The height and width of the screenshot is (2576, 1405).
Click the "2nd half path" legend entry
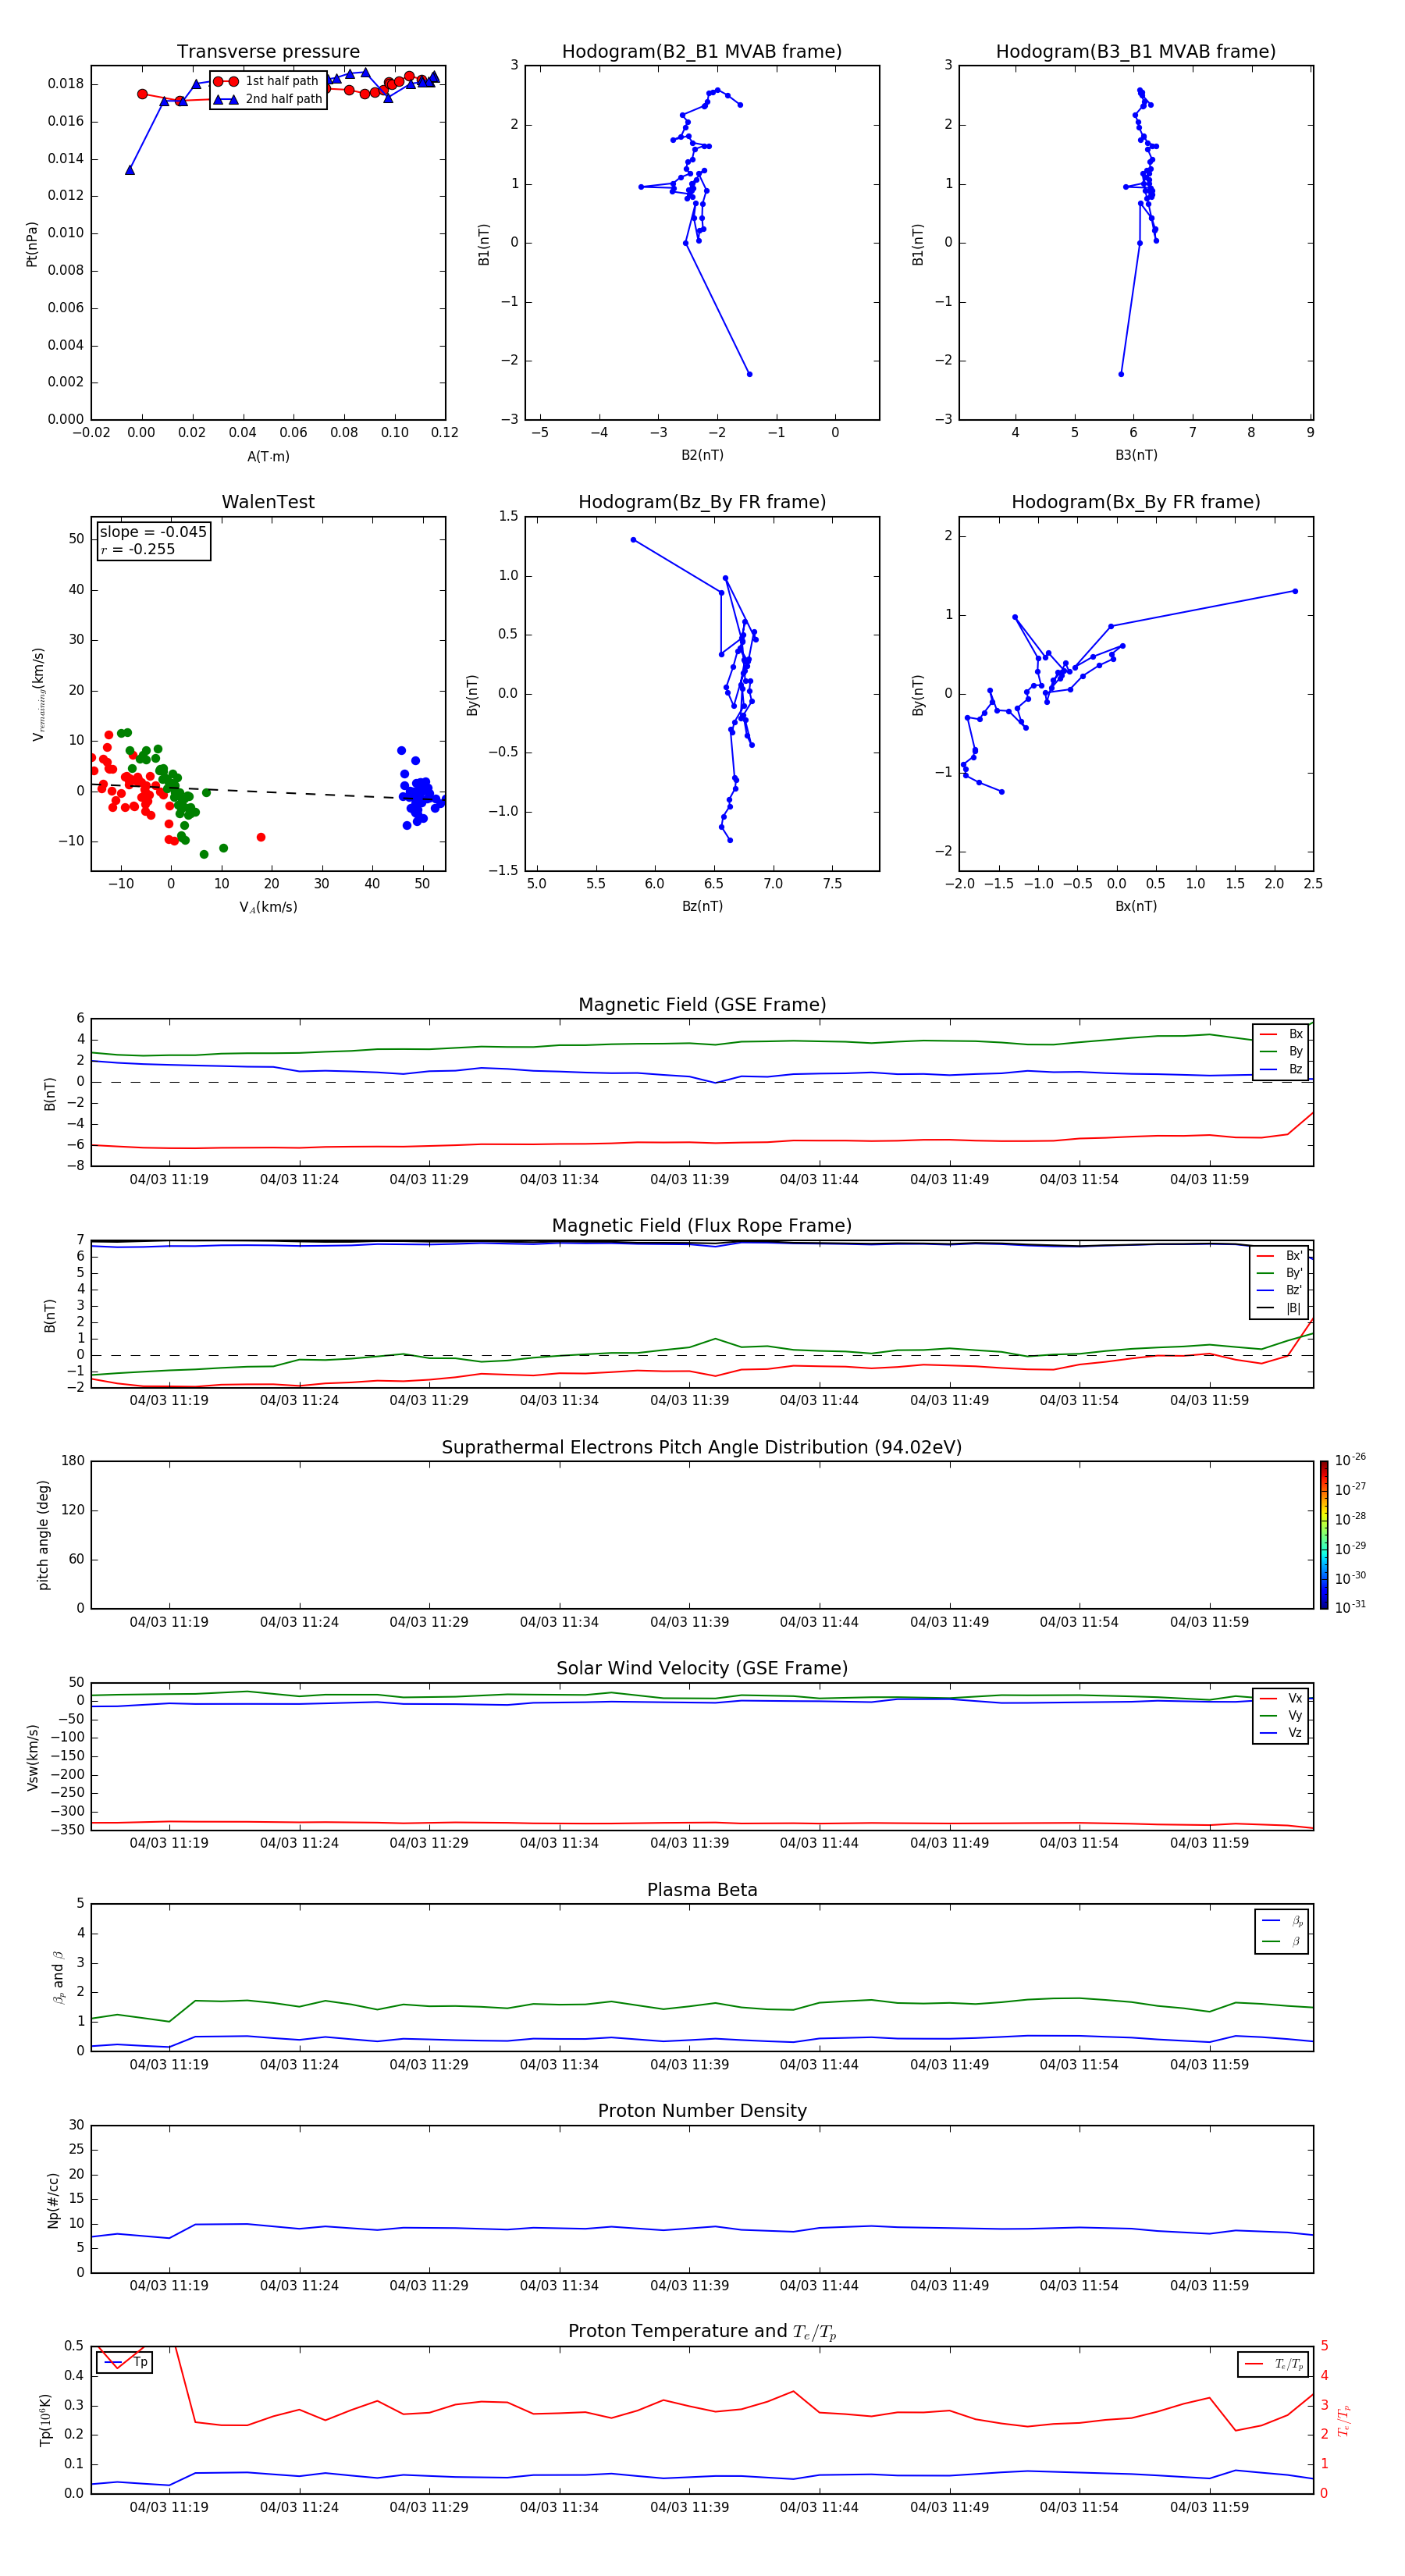(268, 99)
